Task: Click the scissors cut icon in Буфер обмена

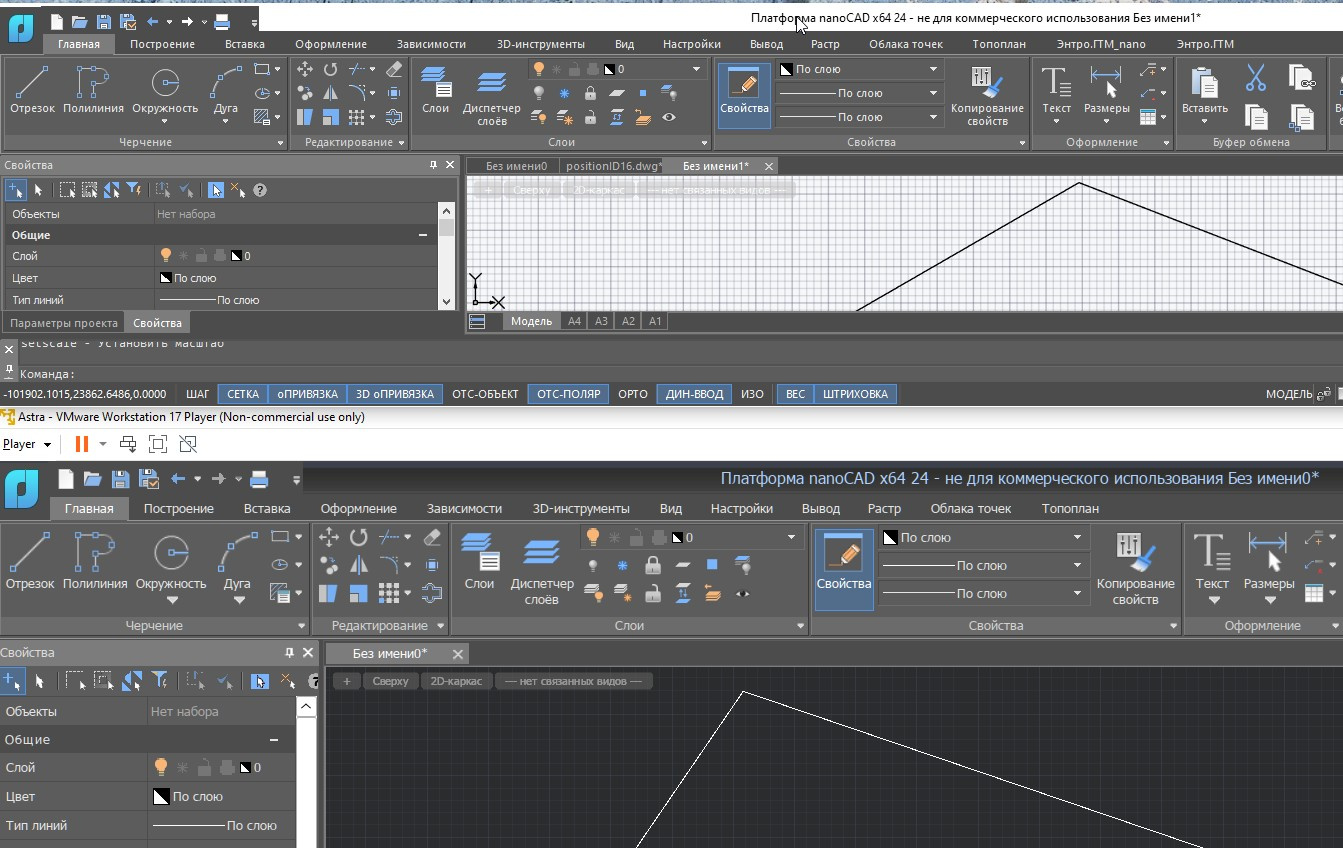Action: [1256, 78]
